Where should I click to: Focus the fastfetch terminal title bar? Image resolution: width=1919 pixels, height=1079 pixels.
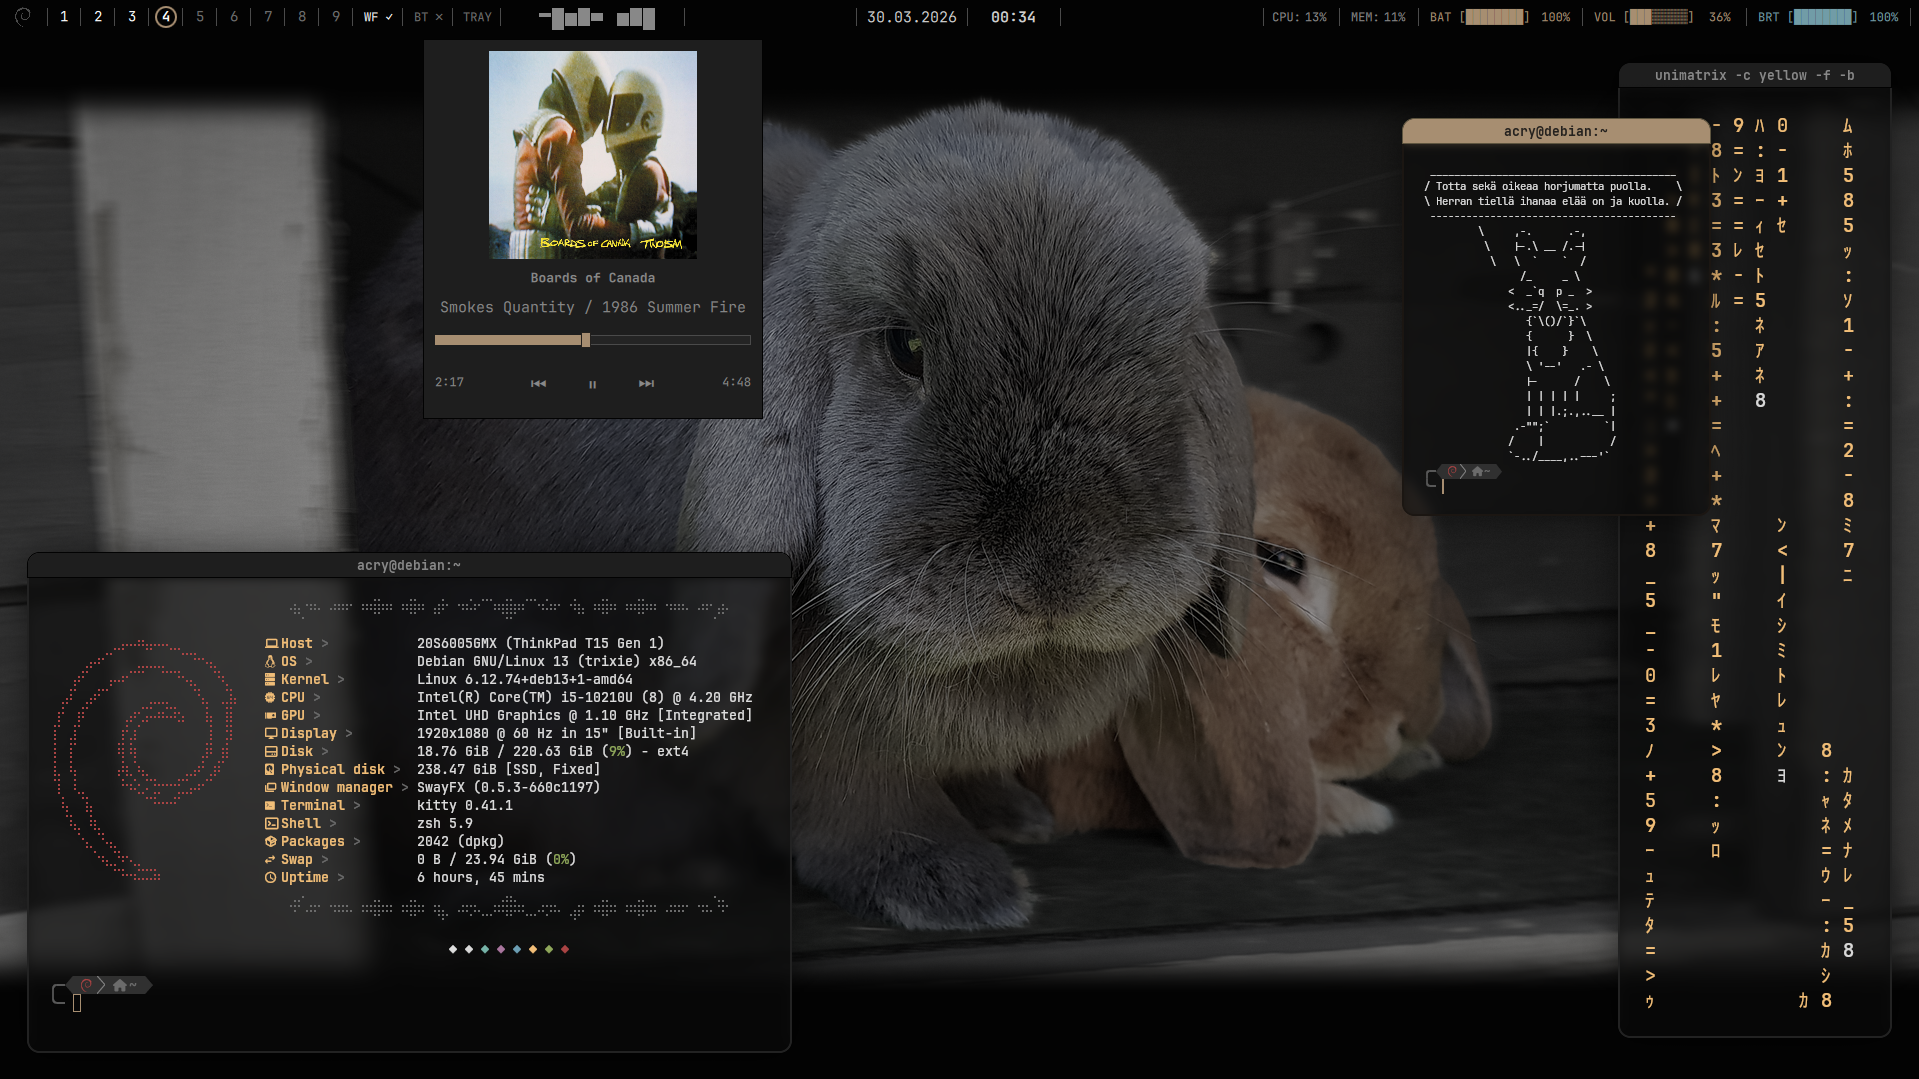click(409, 565)
